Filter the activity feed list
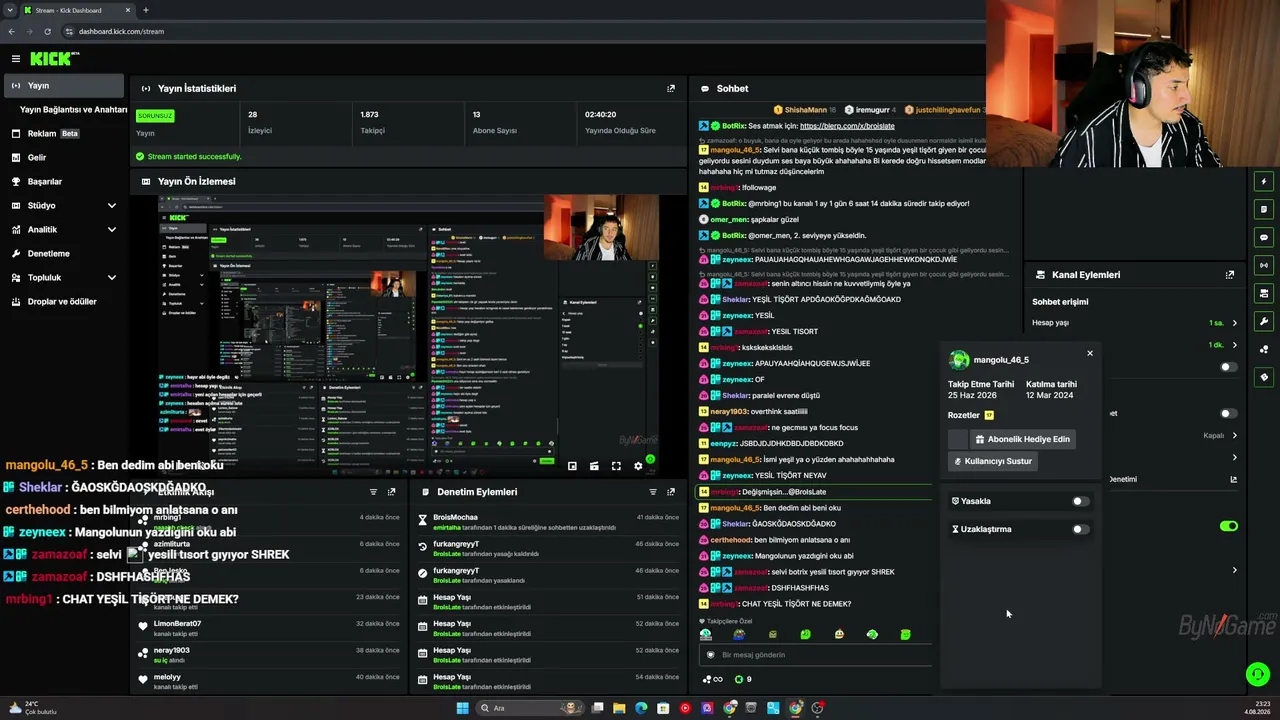Screen dimensions: 1280x720 click(373, 492)
